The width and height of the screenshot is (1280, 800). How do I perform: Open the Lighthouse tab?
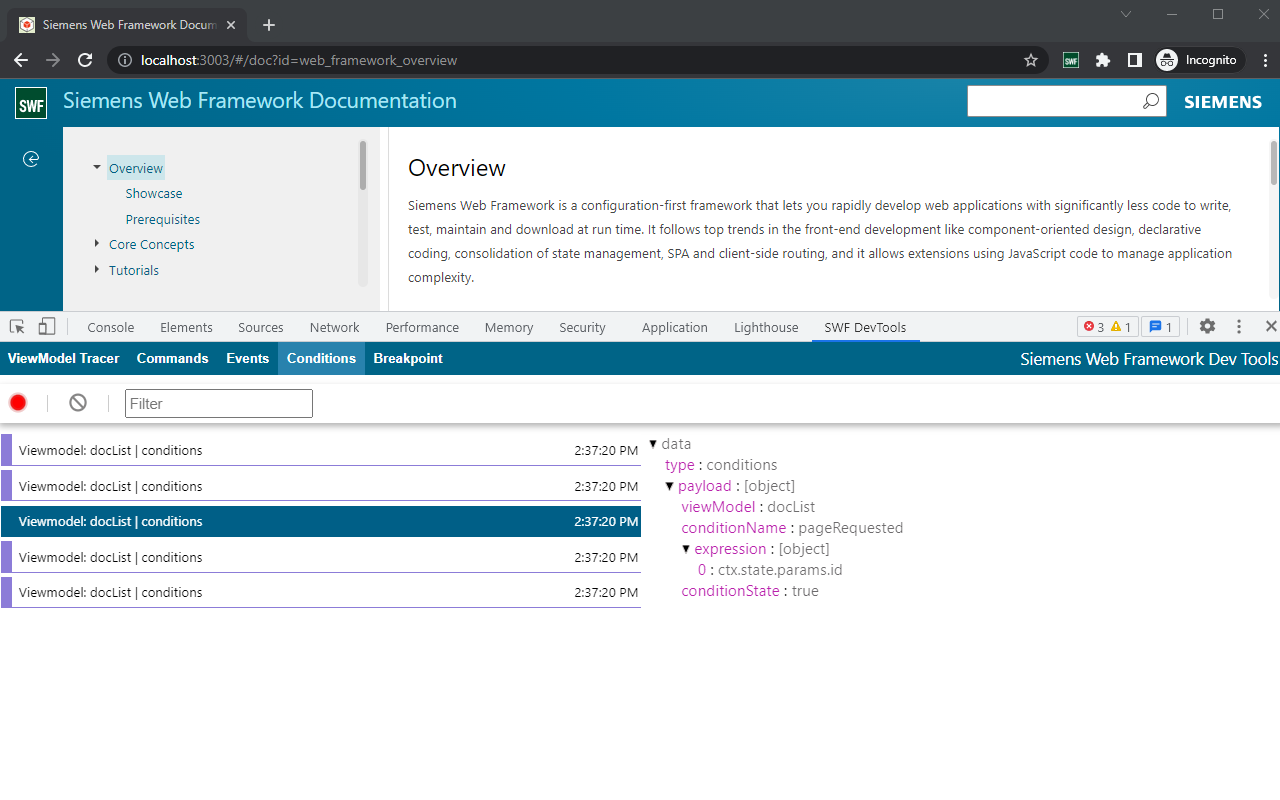click(766, 327)
